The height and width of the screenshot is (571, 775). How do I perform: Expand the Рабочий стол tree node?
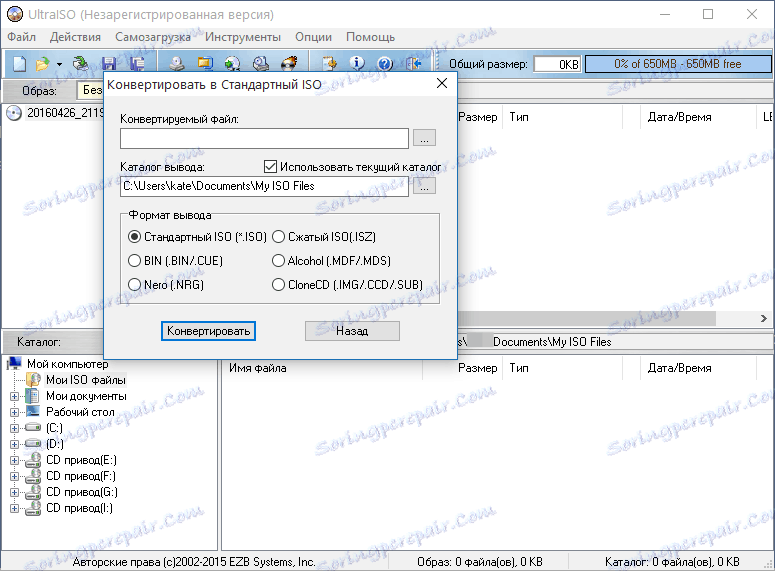coord(14,412)
